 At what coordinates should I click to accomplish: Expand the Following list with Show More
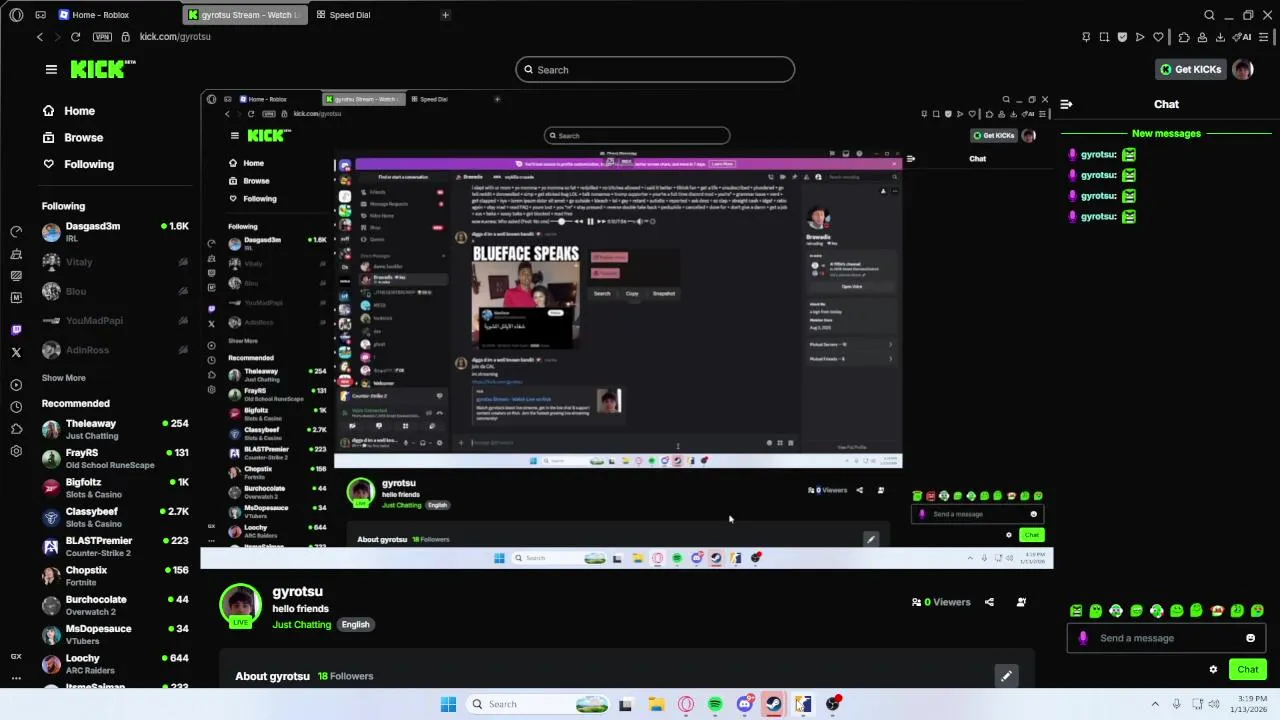click(63, 378)
